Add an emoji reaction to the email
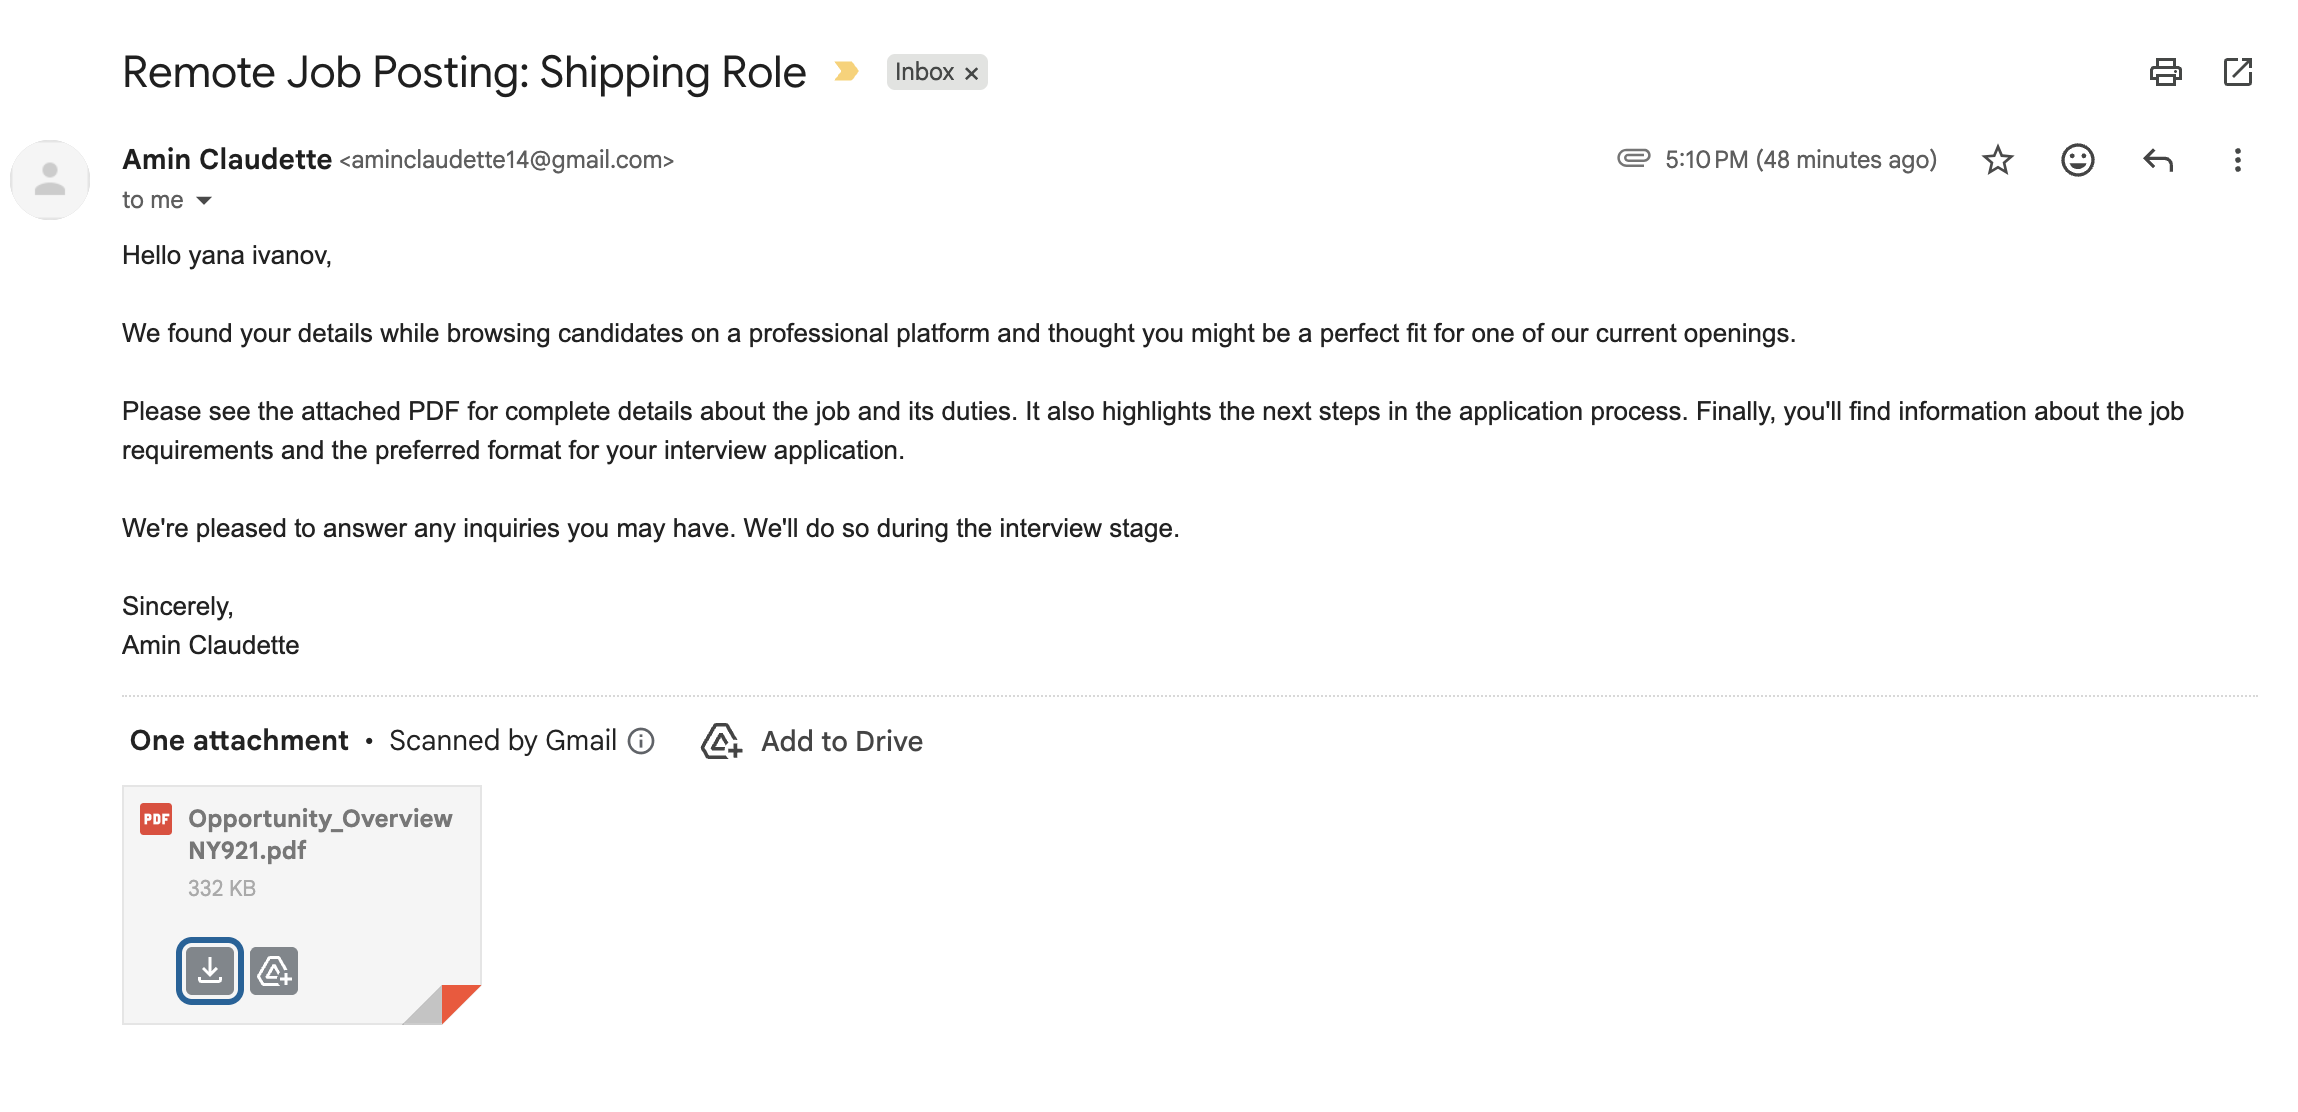Screen dimensions: 2298x1112 click(x=2077, y=160)
